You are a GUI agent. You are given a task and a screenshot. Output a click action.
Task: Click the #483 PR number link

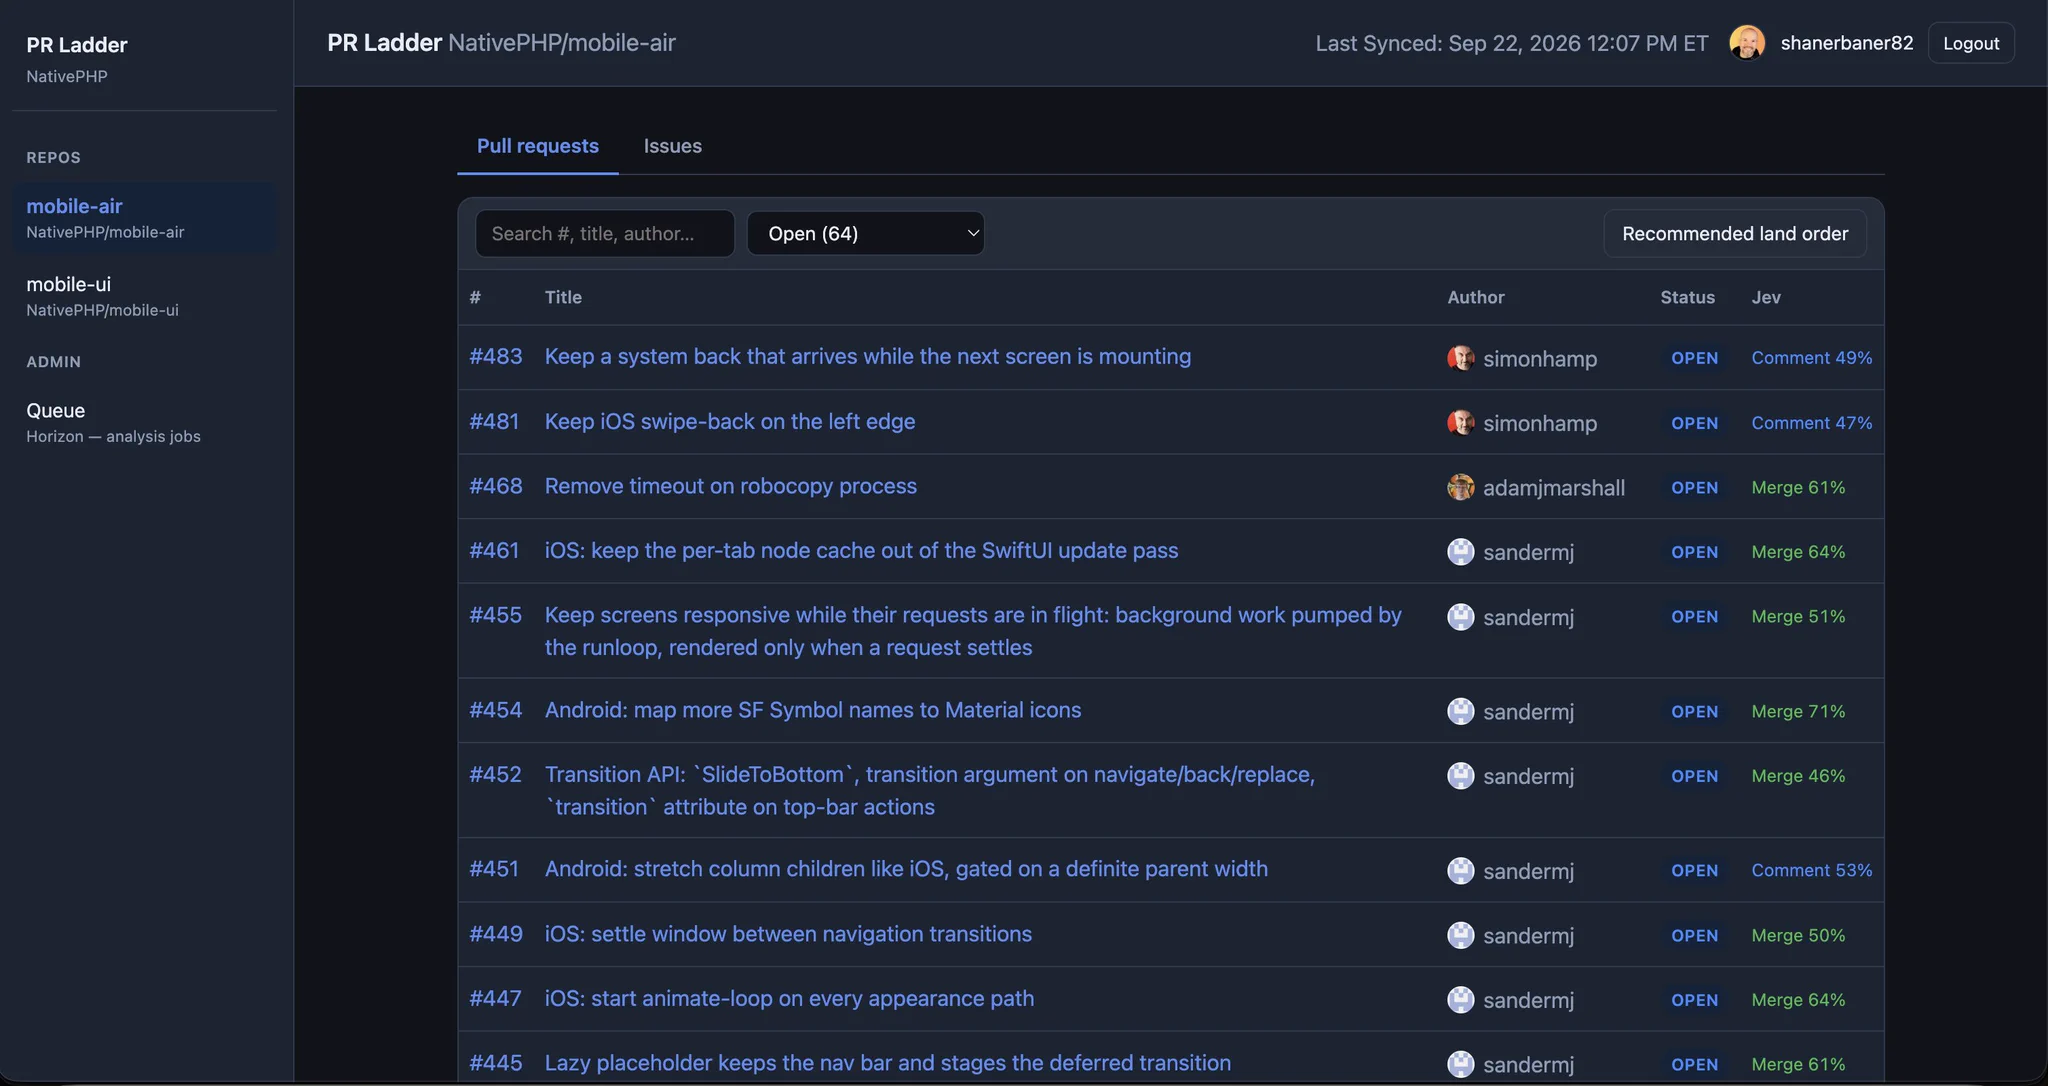pyautogui.click(x=496, y=356)
